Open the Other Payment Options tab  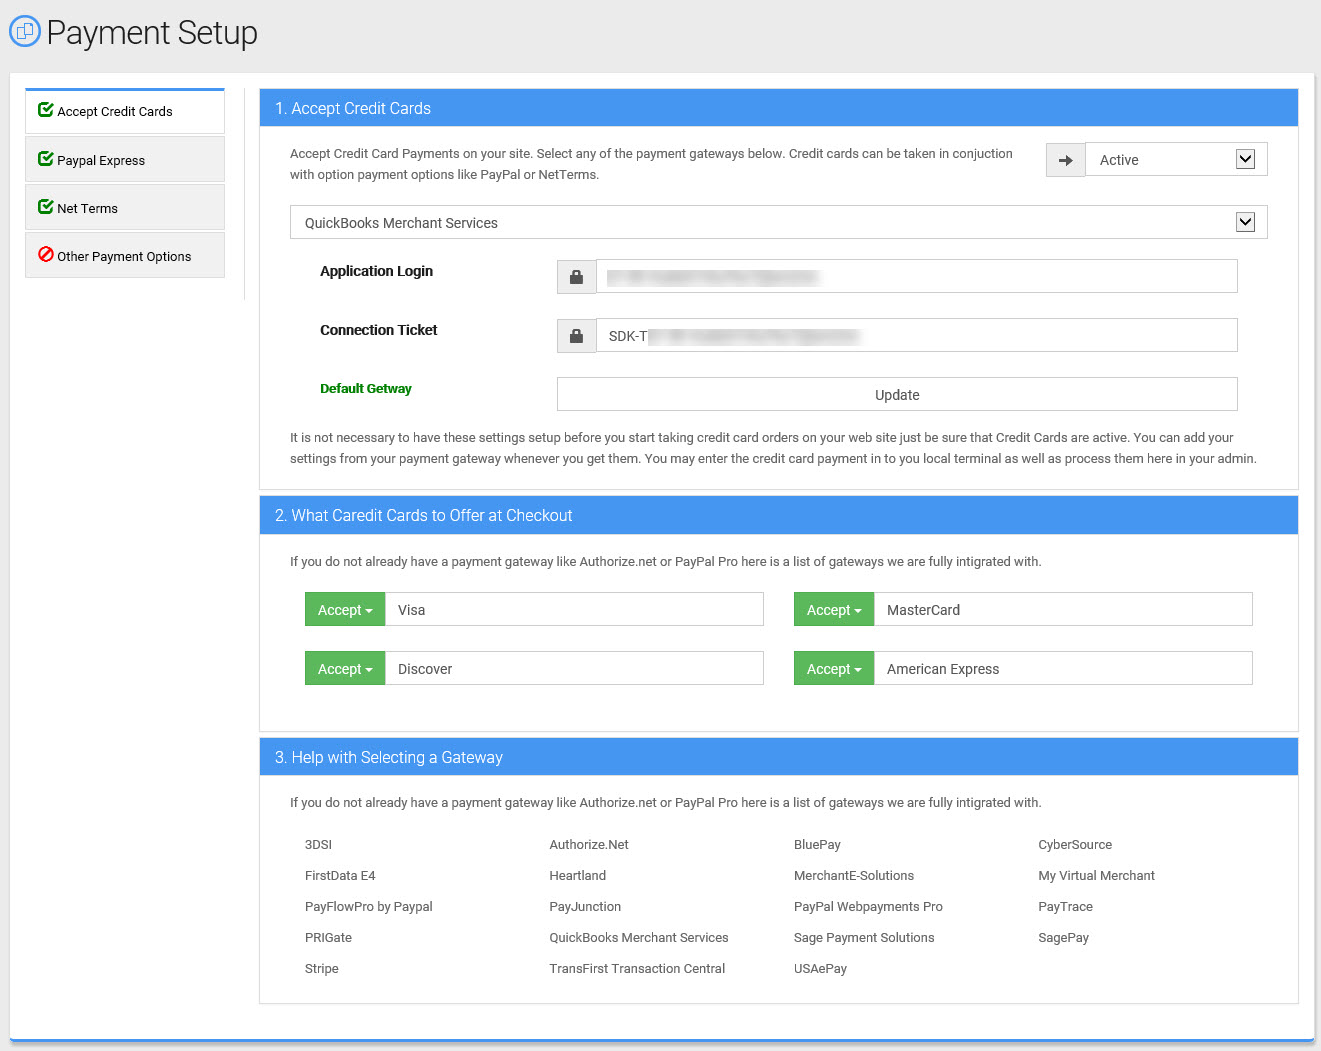[x=125, y=256]
